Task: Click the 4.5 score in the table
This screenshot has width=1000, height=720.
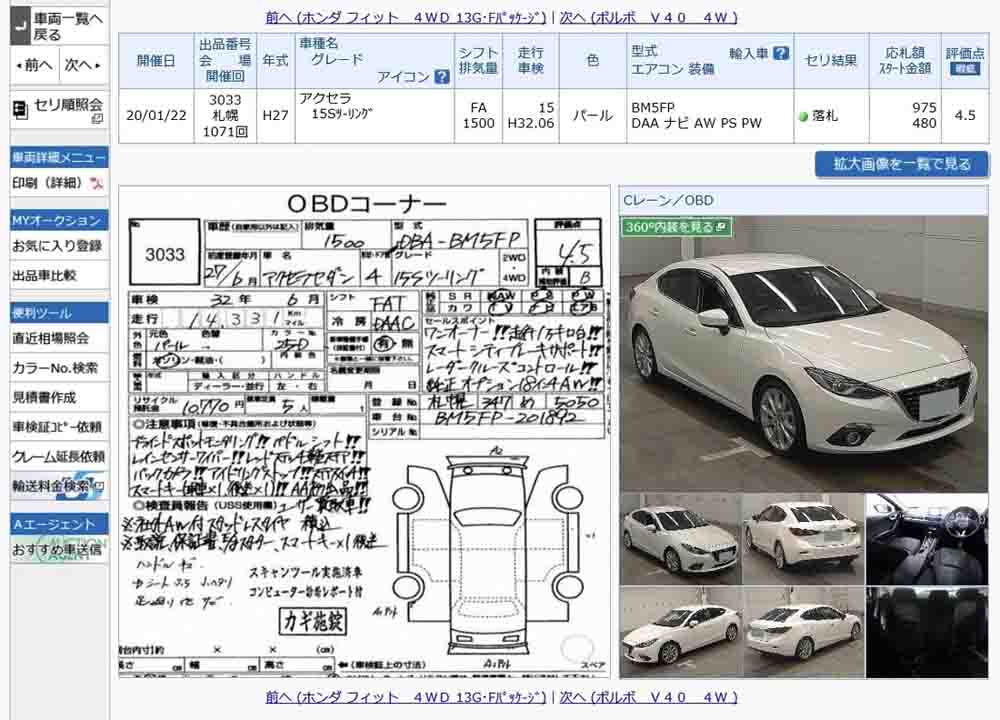Action: tap(965, 115)
